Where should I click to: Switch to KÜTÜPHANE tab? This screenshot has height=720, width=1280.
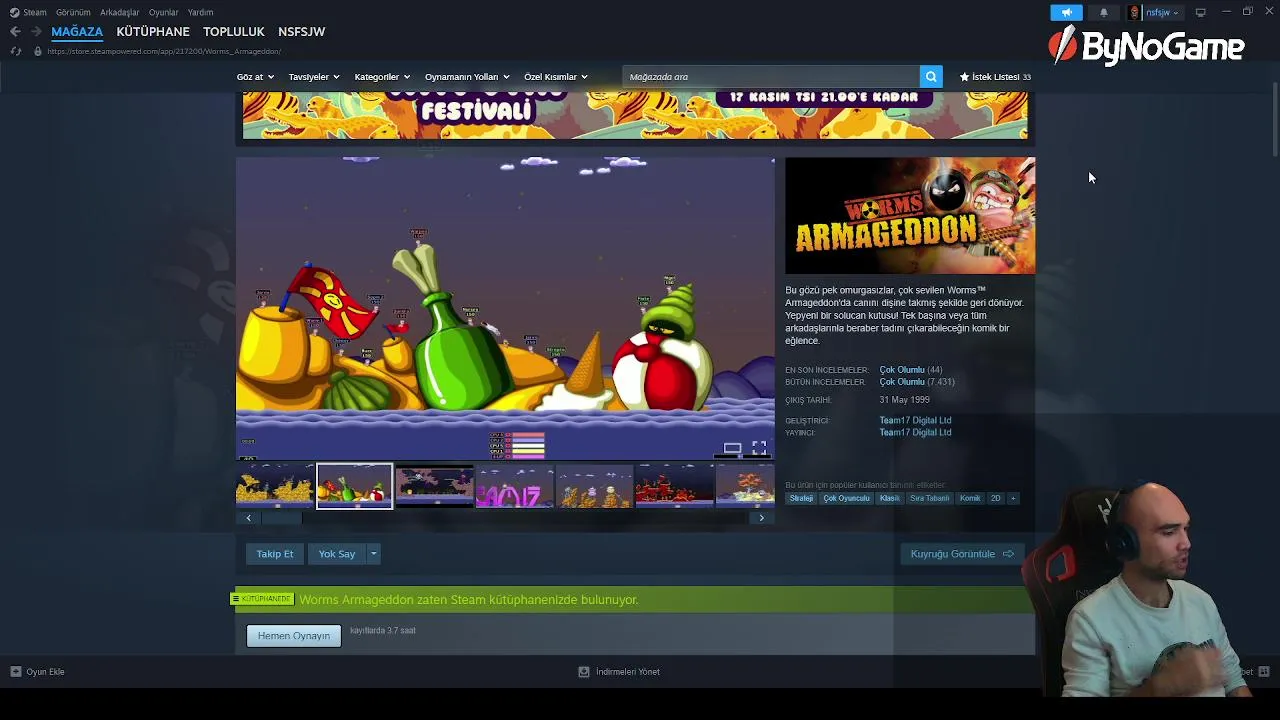point(153,32)
